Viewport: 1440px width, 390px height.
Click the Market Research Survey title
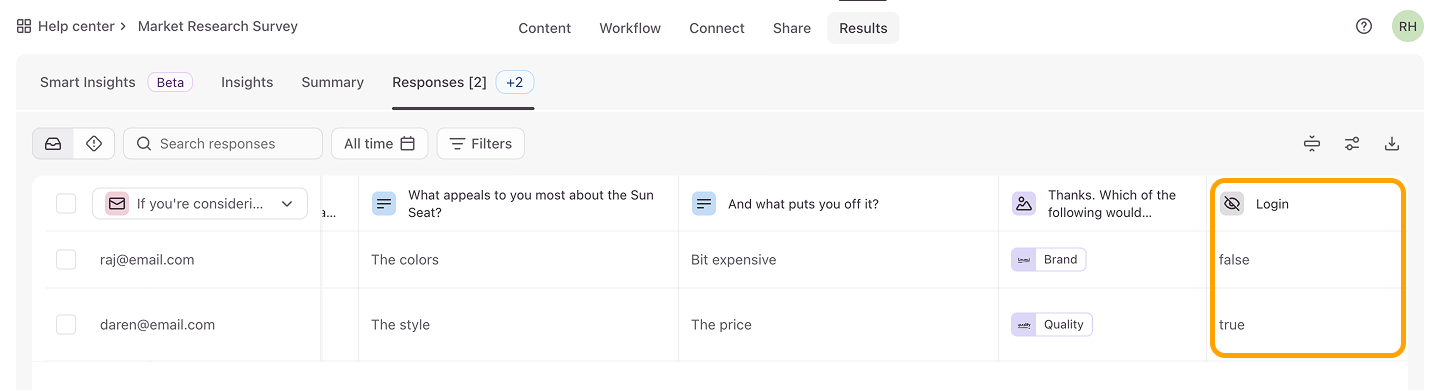tap(218, 27)
